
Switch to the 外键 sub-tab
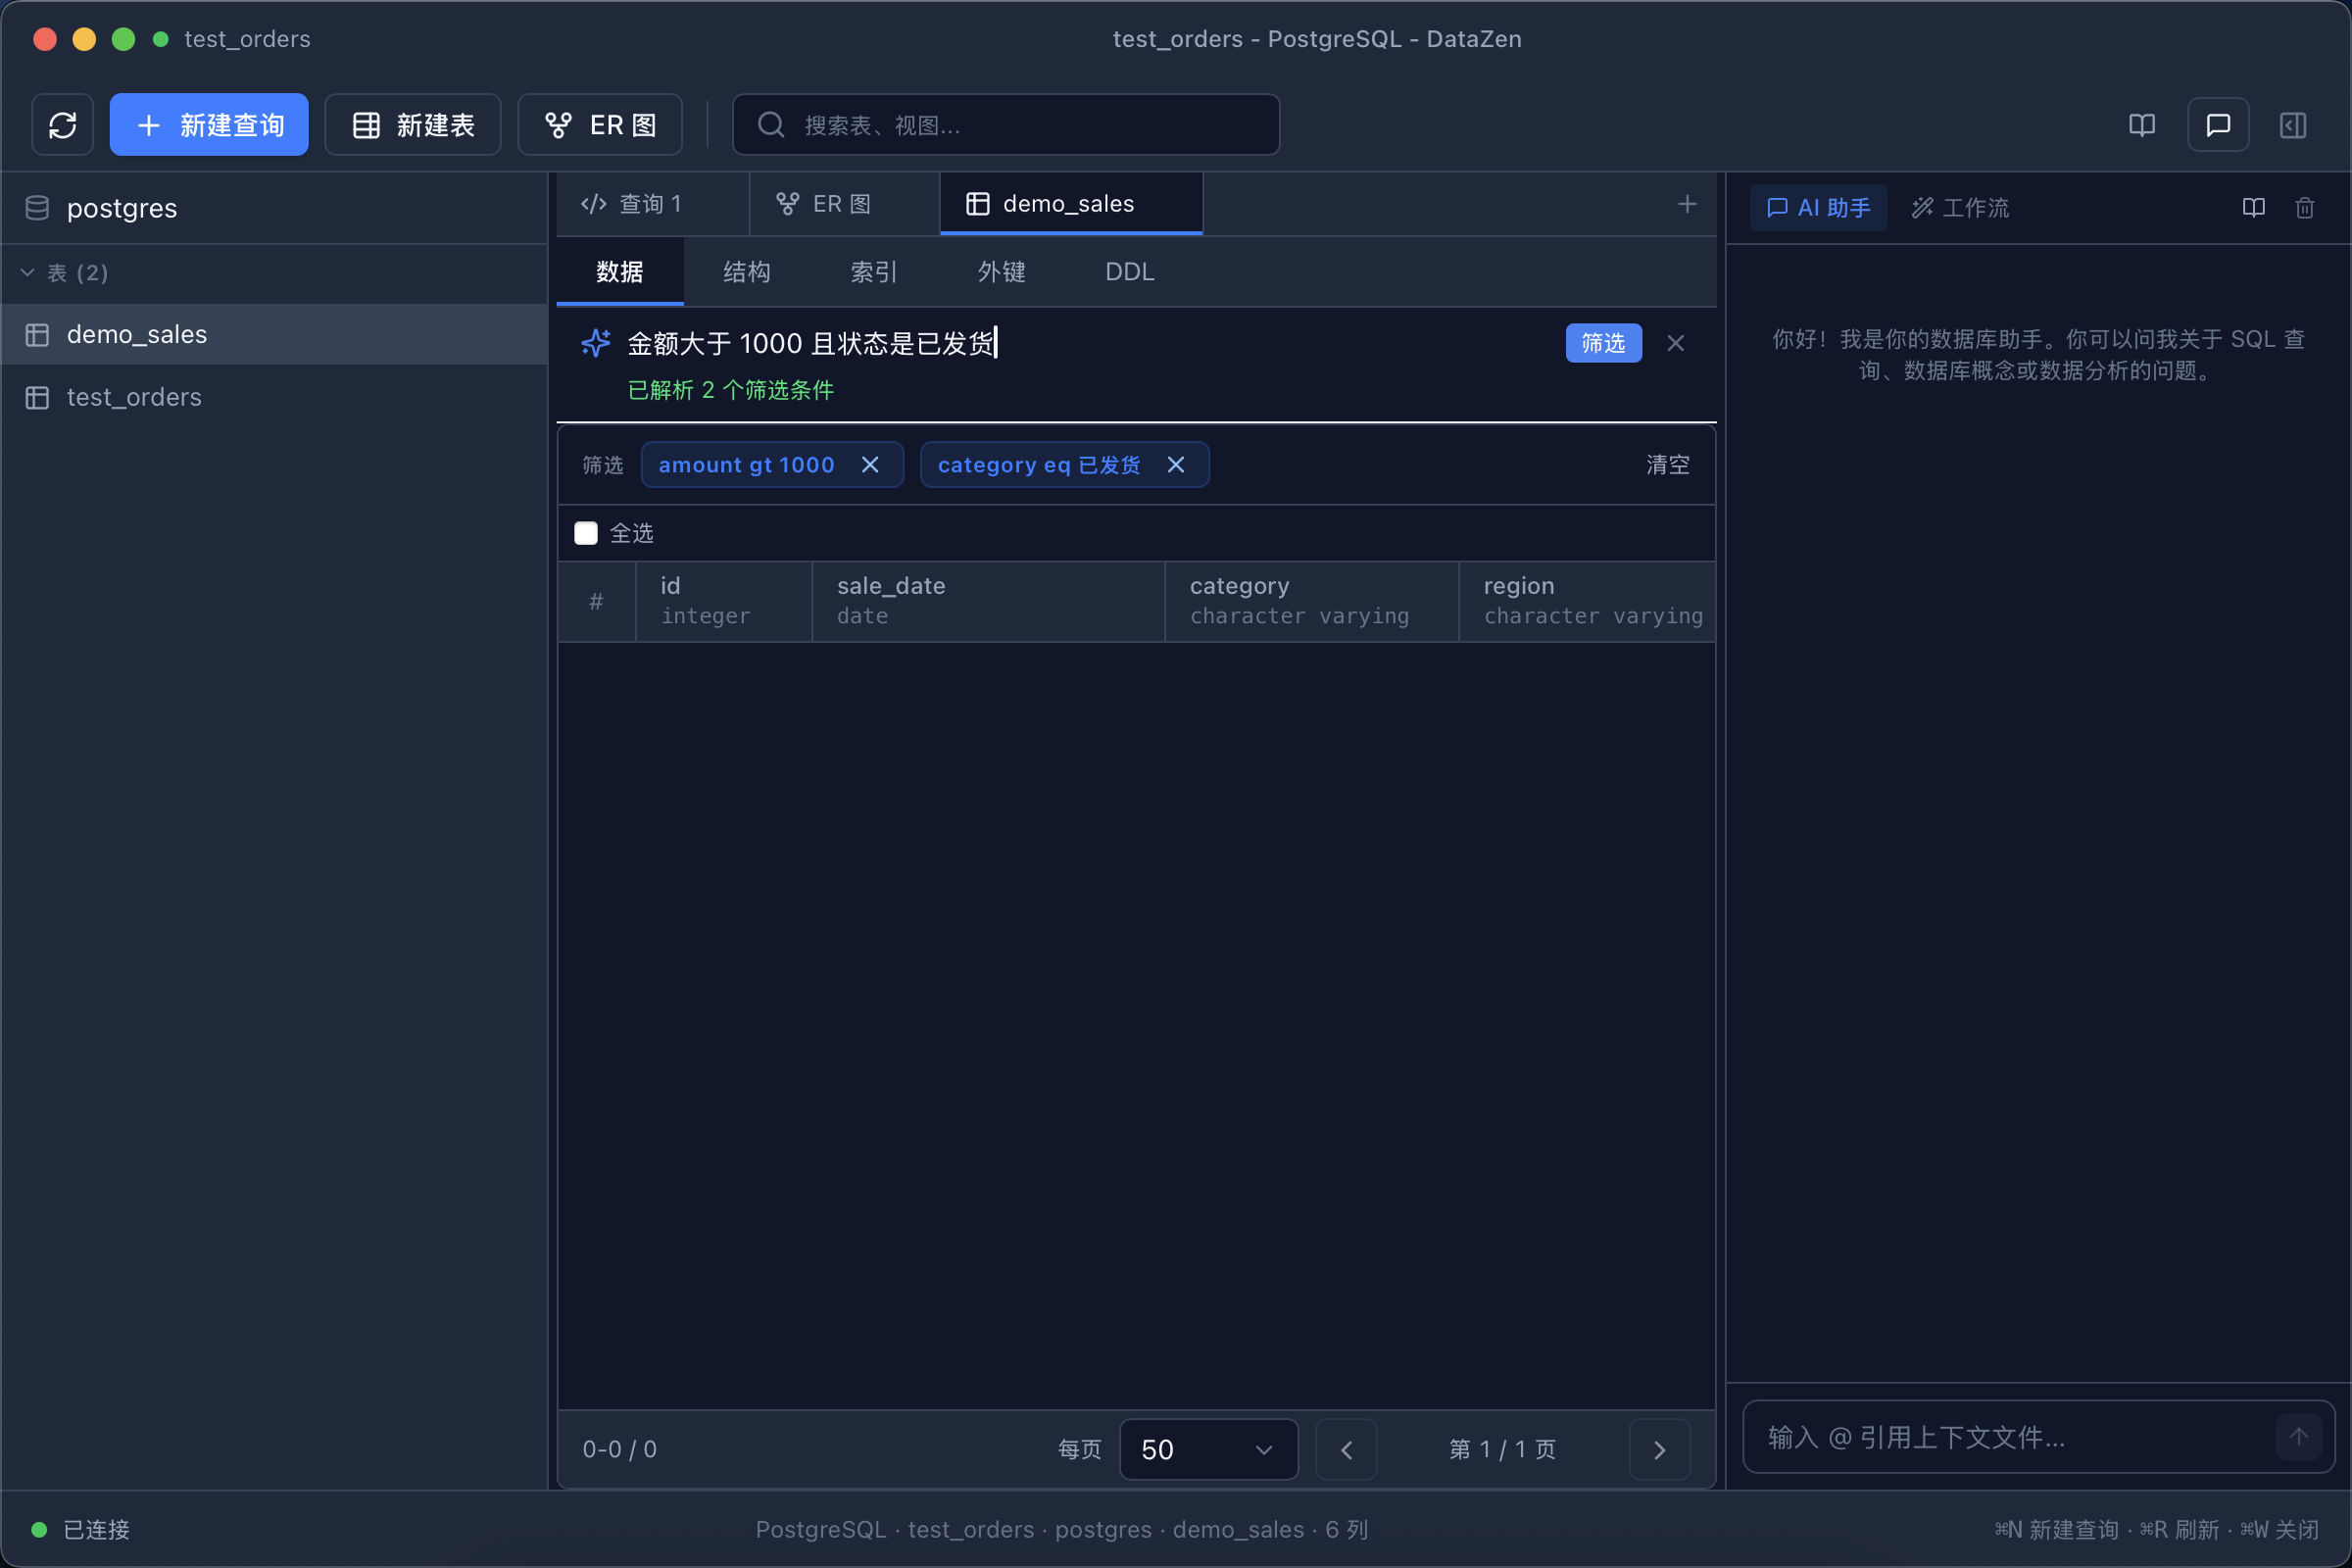pyautogui.click(x=1002, y=272)
